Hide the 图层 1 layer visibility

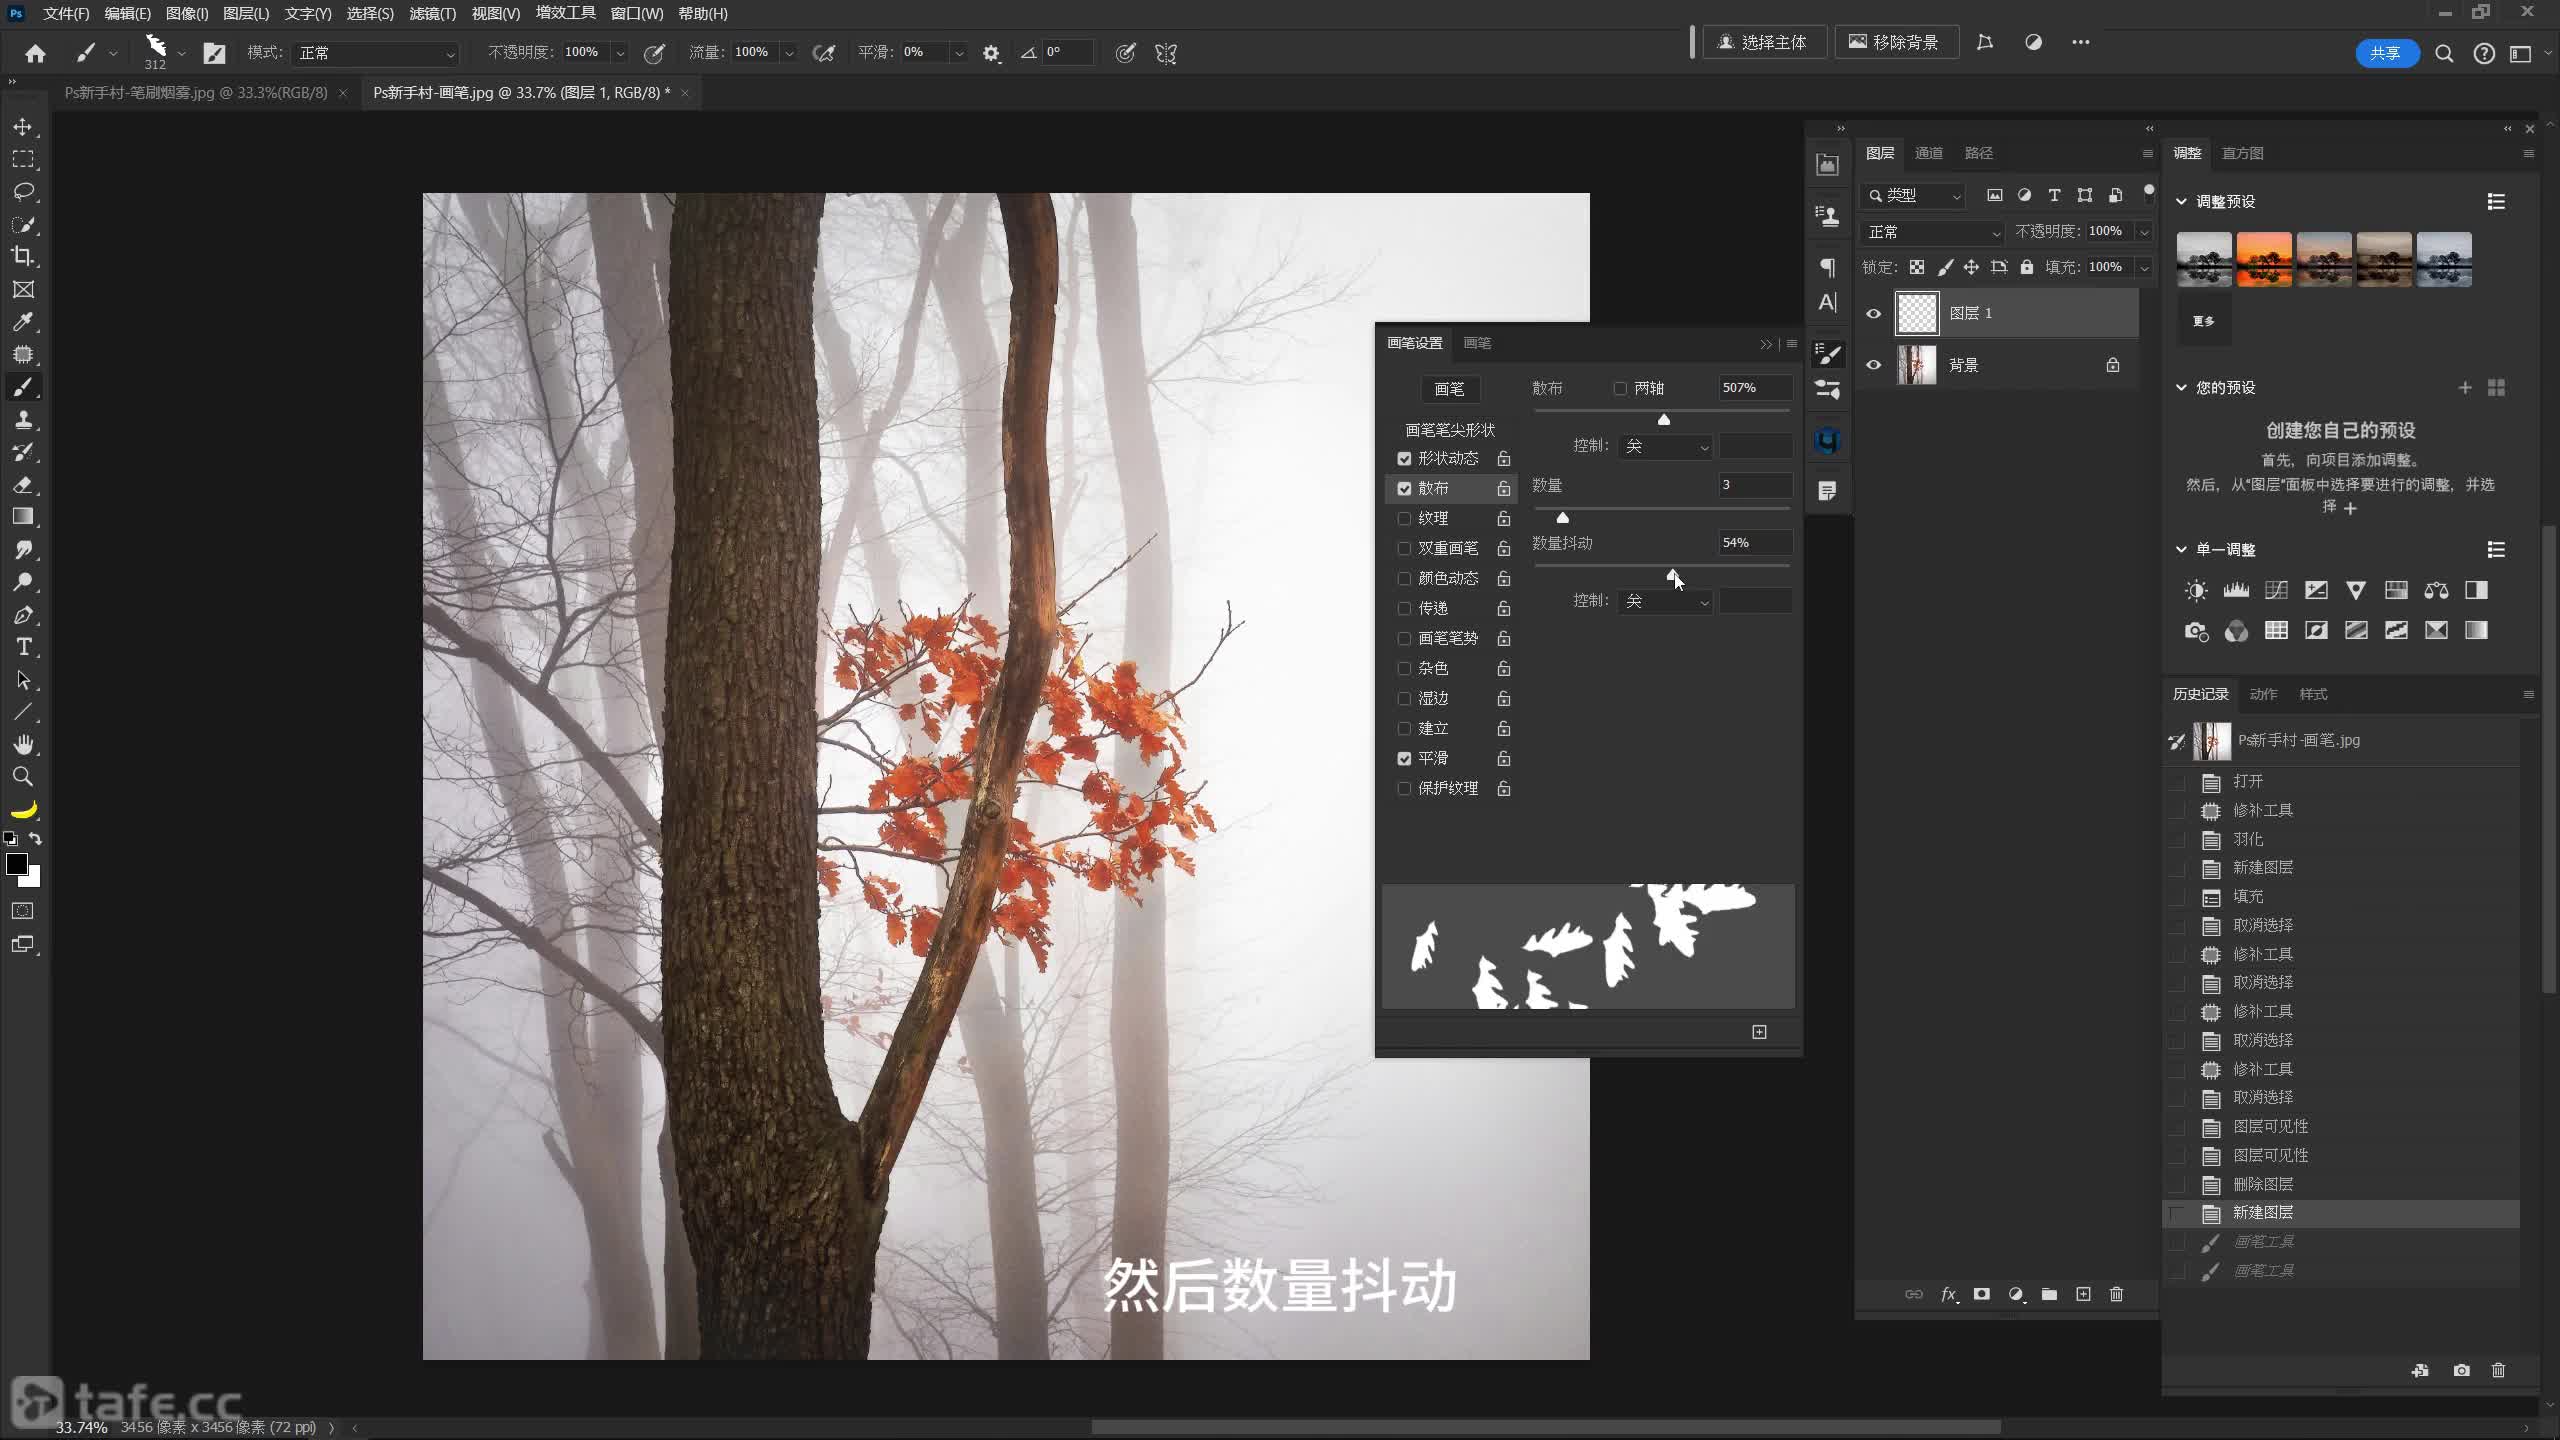click(1874, 314)
